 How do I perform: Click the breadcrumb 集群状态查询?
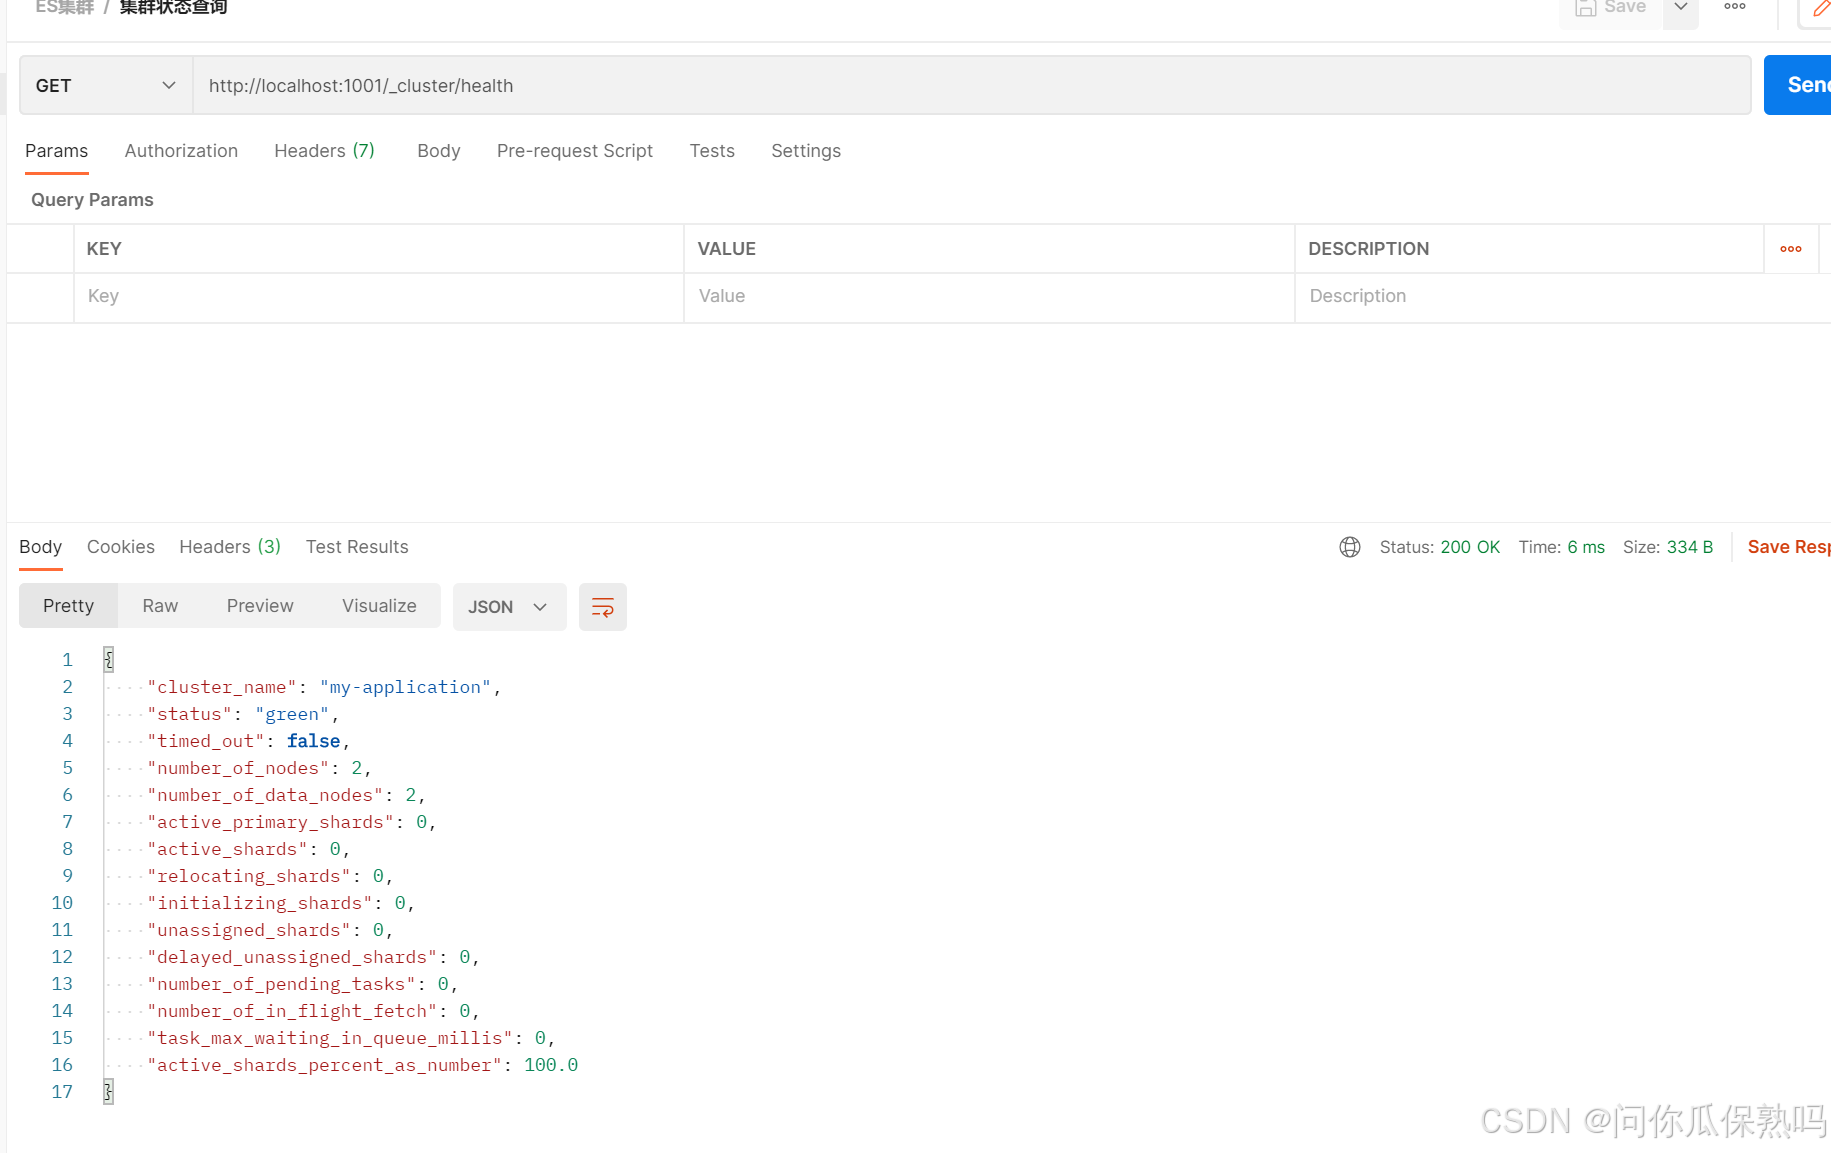click(x=173, y=7)
